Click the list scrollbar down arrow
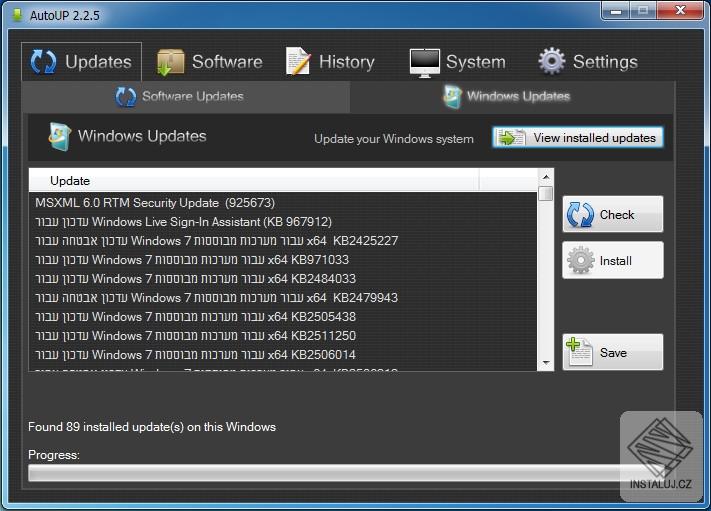Image resolution: width=711 pixels, height=511 pixels. [x=546, y=363]
